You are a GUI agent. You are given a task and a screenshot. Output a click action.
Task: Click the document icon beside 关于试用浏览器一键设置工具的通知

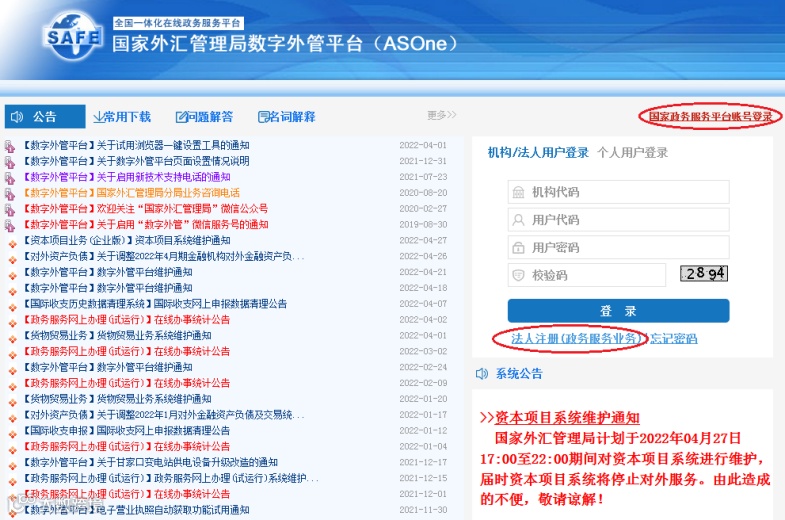coord(10,146)
